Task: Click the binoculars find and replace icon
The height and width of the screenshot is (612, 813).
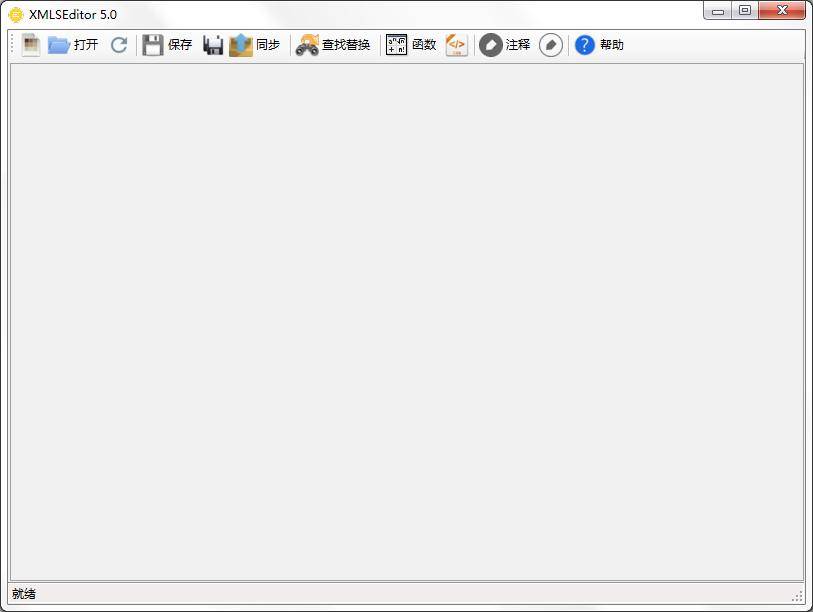Action: (x=307, y=45)
